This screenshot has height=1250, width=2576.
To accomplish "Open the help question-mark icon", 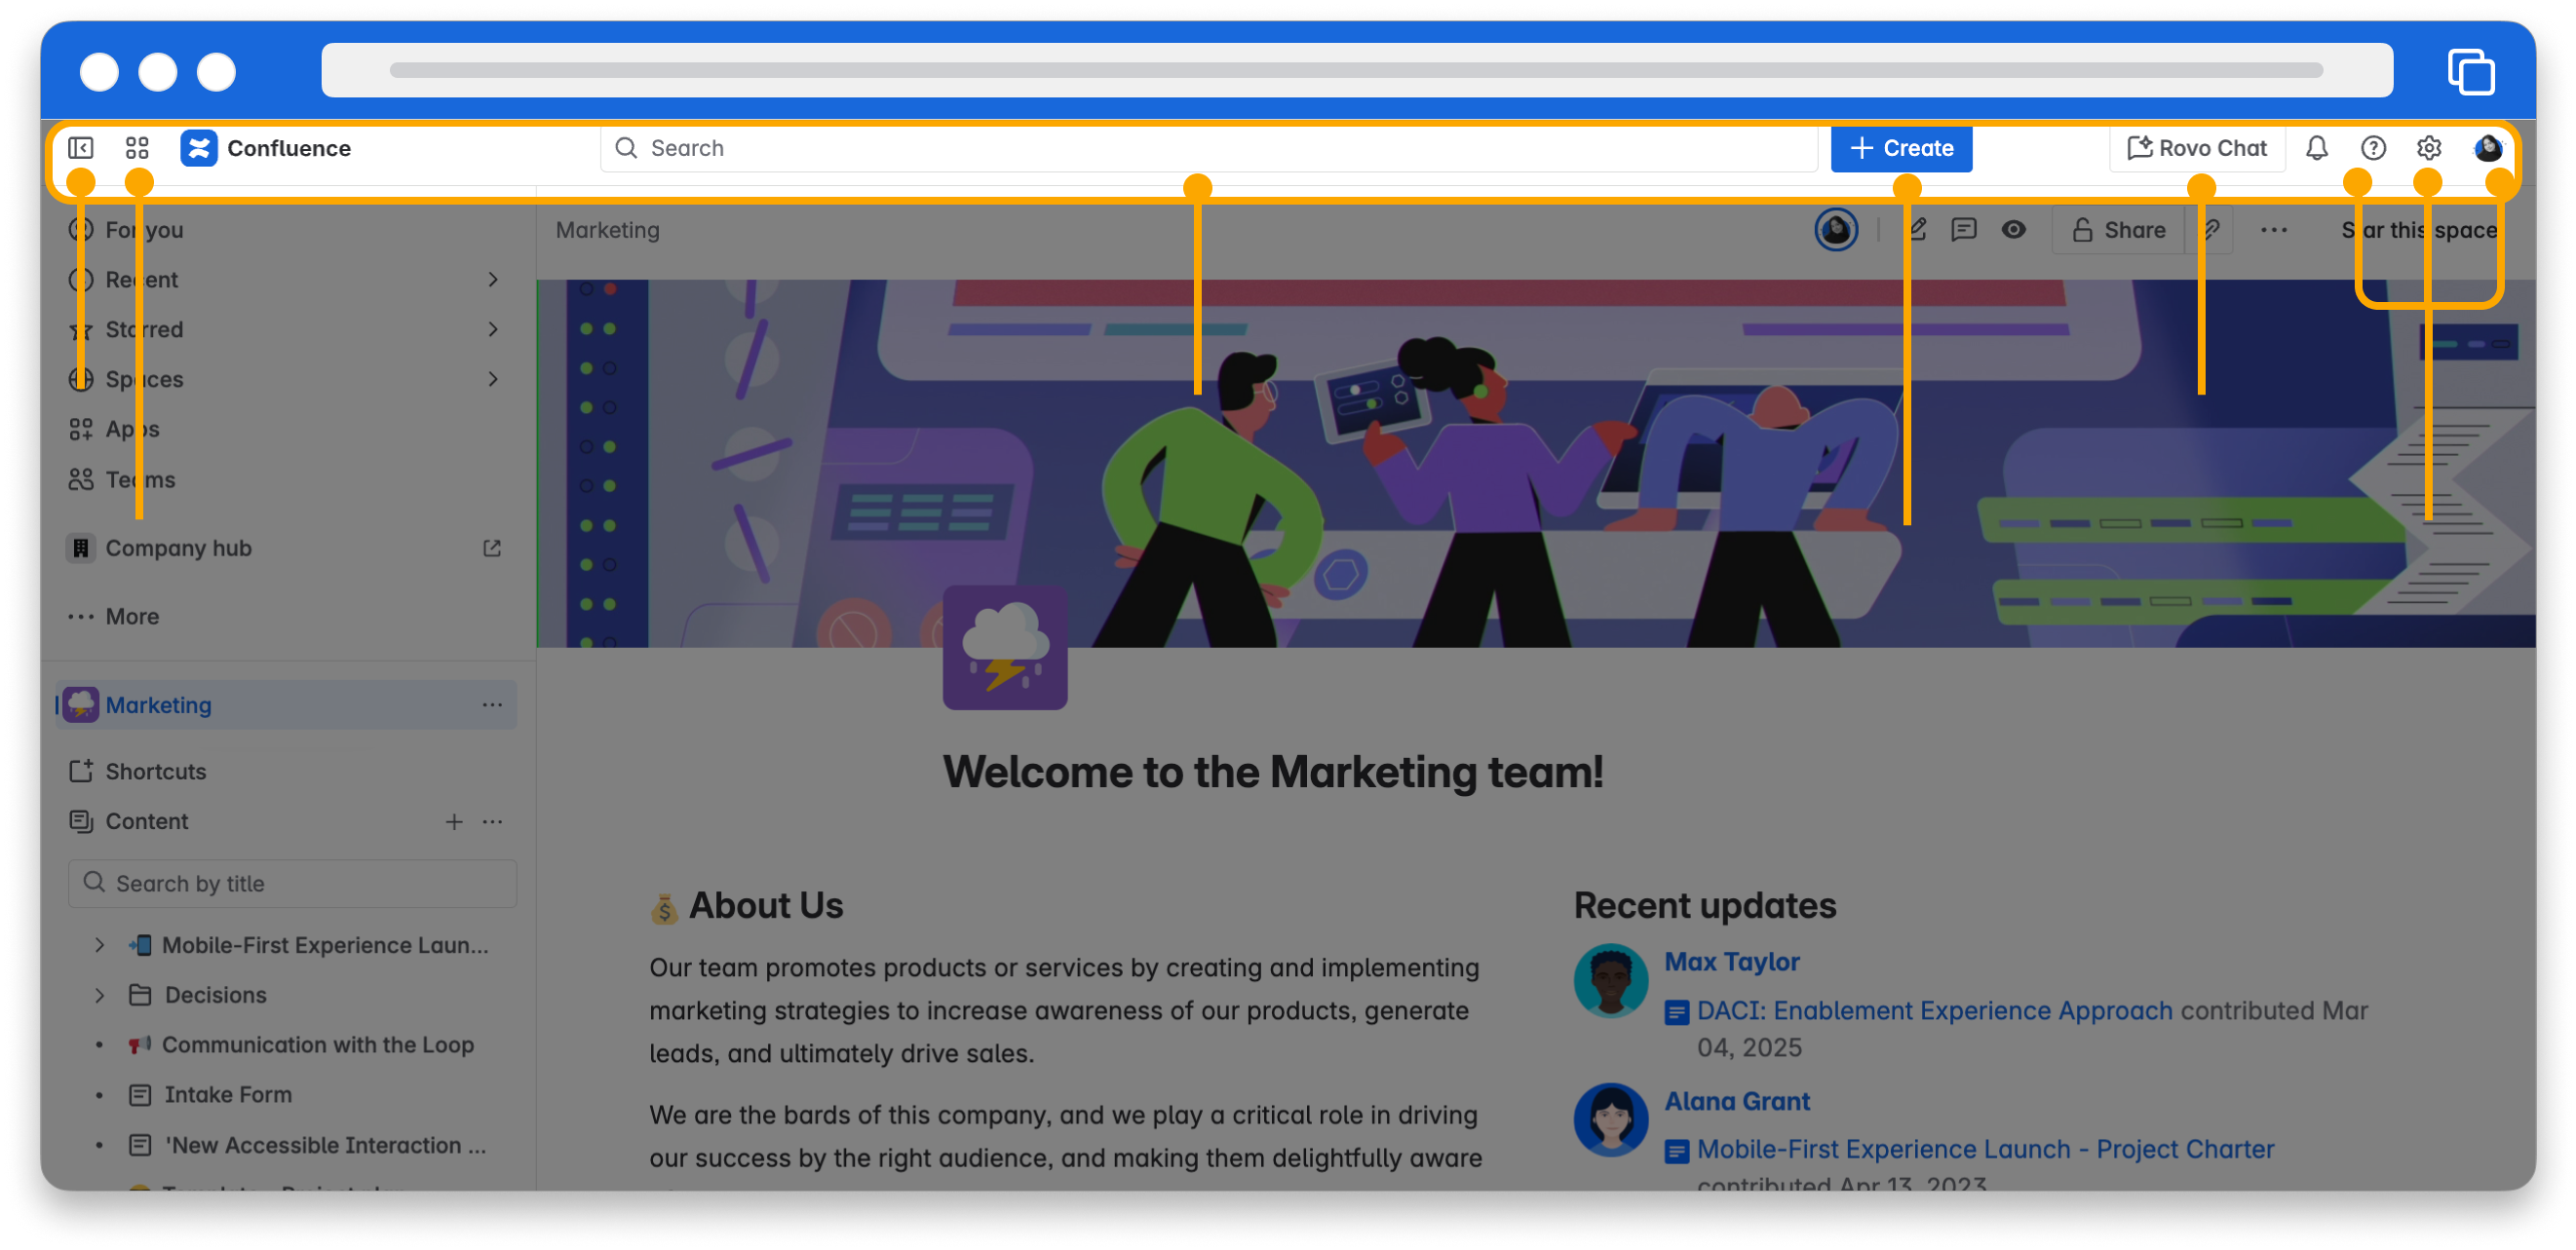I will [2372, 148].
